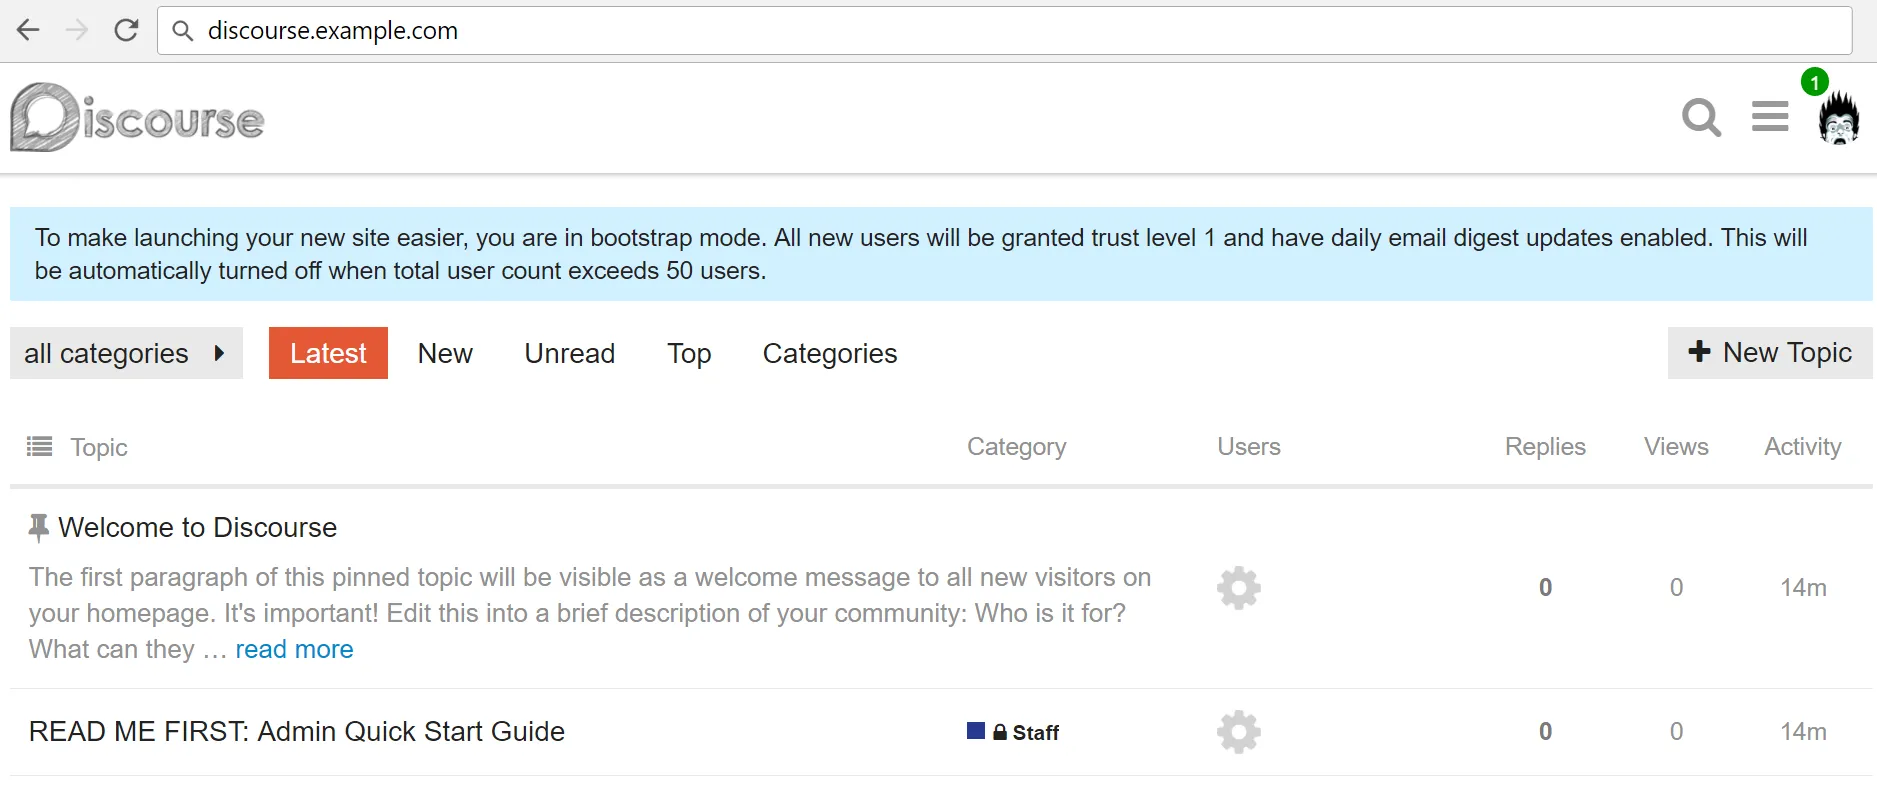Sort by Activity column header
The image size is (1877, 785).
[x=1802, y=447]
